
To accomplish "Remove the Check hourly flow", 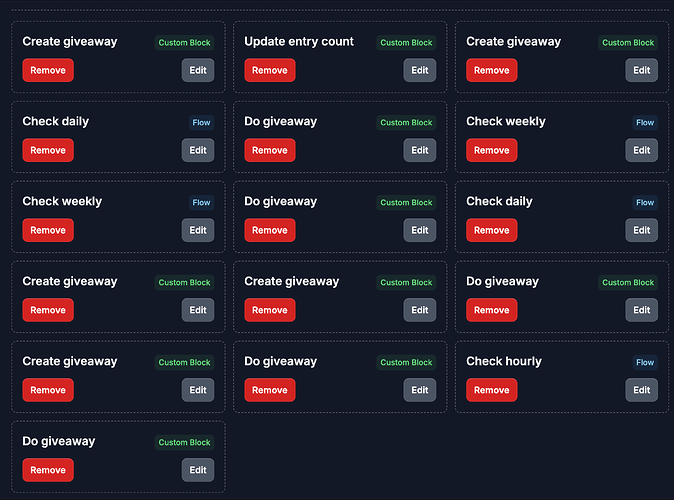I will [x=491, y=390].
